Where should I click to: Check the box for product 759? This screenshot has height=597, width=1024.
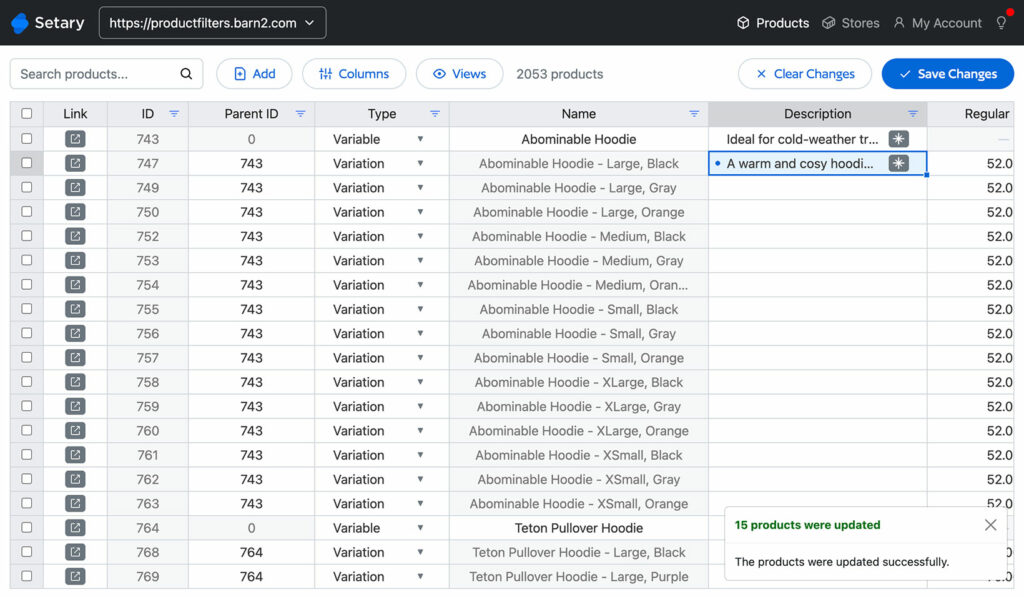coord(27,406)
